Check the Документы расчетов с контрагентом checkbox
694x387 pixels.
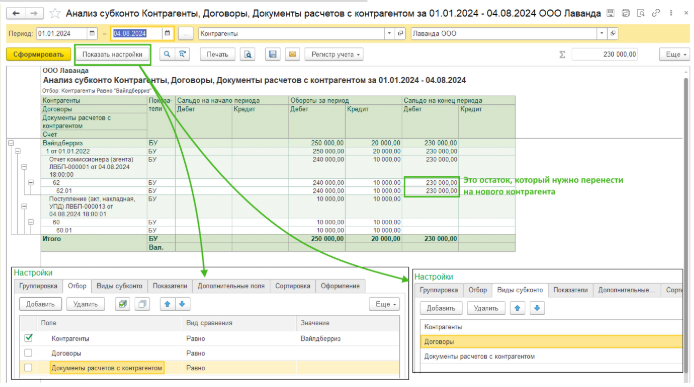tap(28, 368)
